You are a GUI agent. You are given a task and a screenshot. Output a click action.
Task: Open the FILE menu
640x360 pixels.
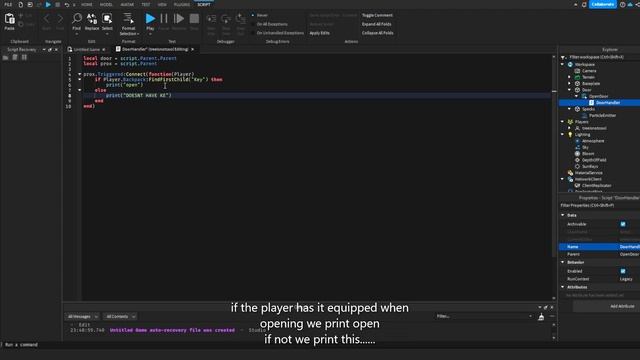pos(8,4)
